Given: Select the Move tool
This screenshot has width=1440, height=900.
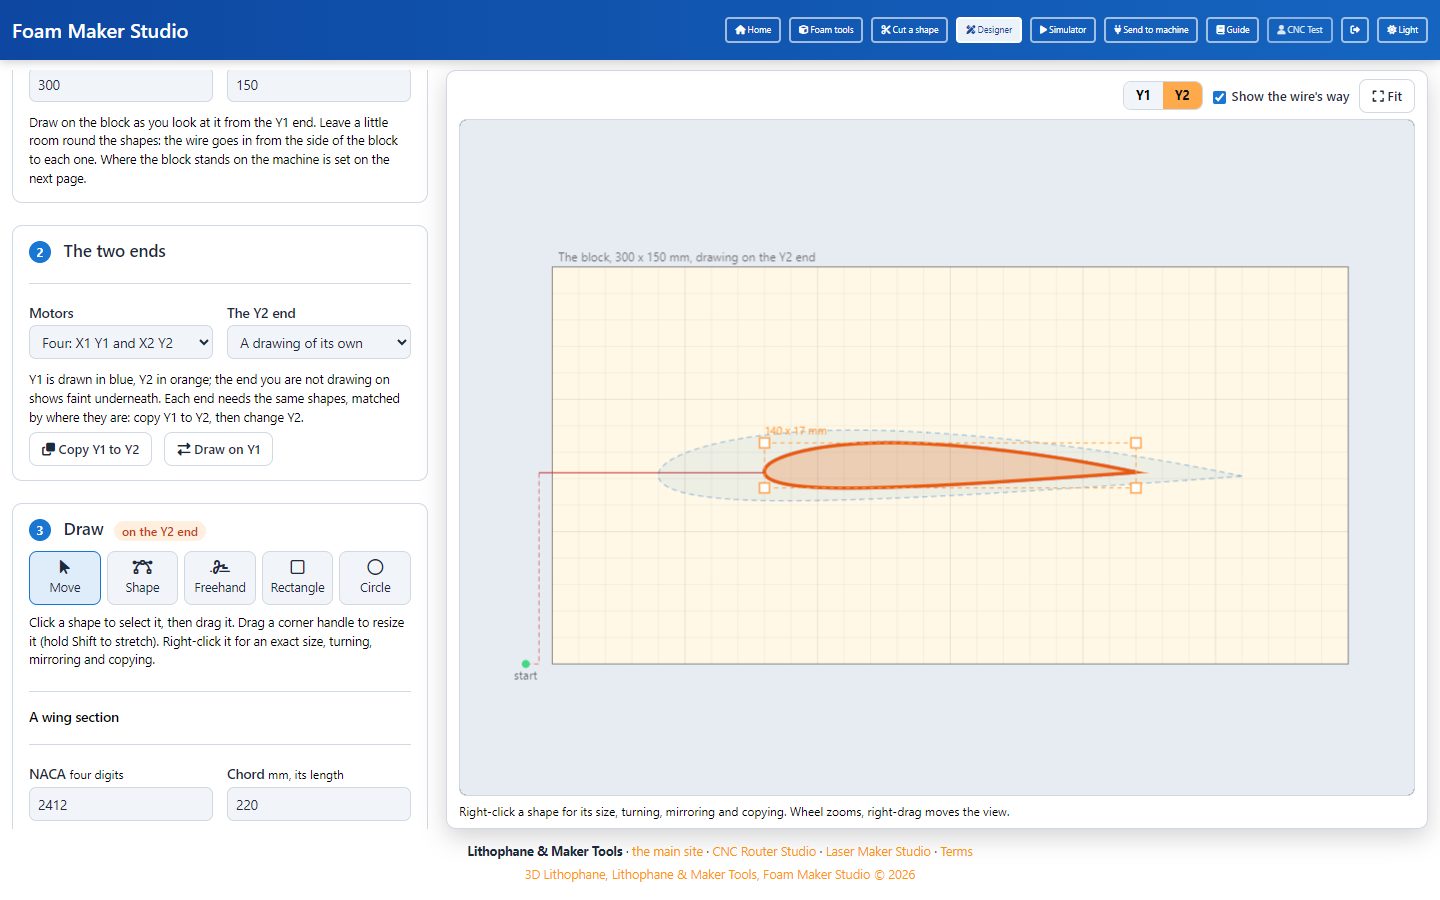Looking at the screenshot, I should (x=65, y=578).
